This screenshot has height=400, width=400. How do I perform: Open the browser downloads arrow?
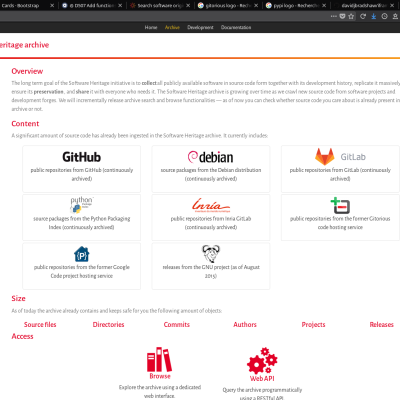click(374, 16)
